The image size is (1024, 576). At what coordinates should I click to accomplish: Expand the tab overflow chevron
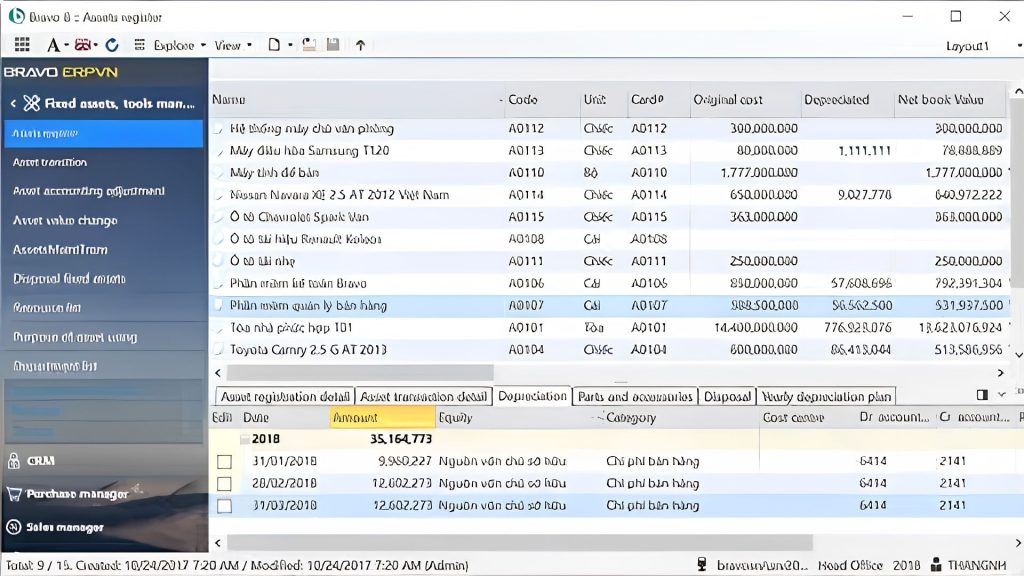point(1002,394)
